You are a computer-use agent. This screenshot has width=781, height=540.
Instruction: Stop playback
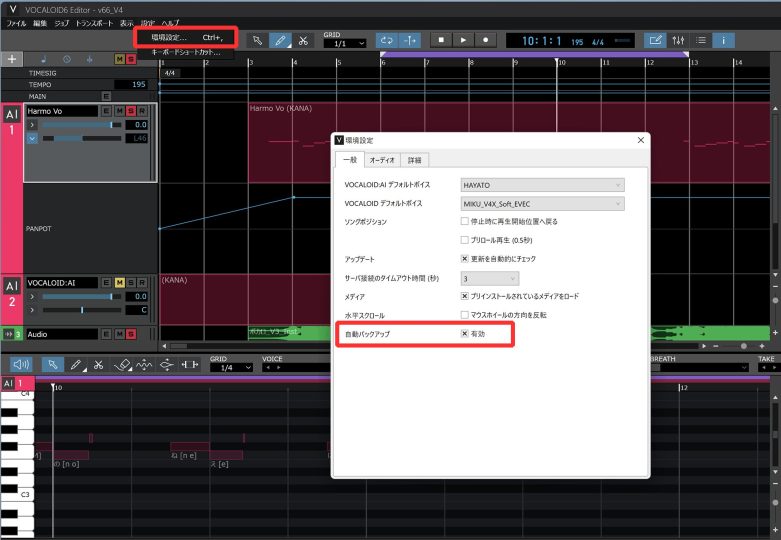click(x=441, y=40)
